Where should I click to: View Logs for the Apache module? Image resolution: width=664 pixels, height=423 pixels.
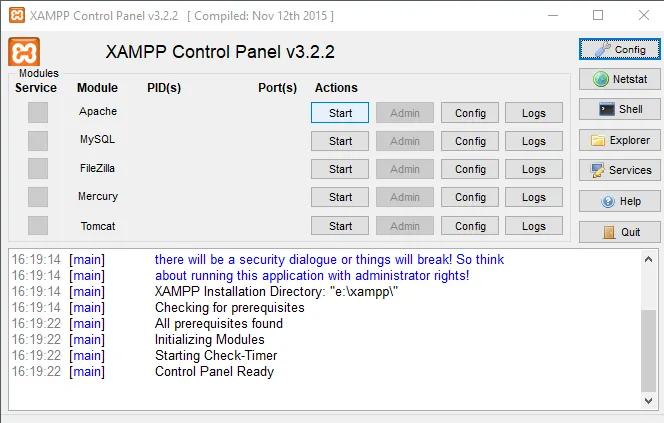point(534,113)
